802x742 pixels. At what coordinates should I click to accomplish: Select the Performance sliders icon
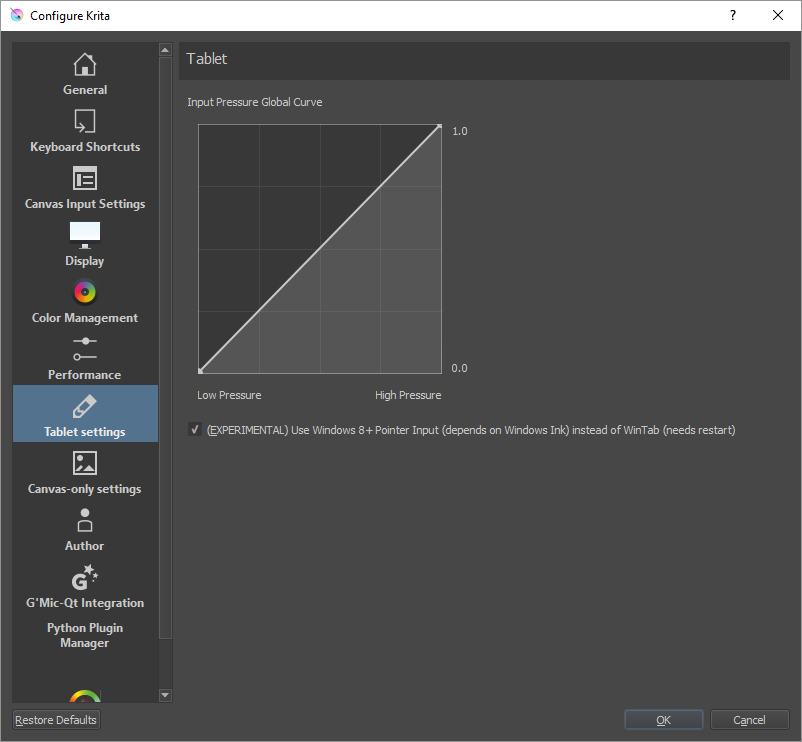tap(85, 349)
